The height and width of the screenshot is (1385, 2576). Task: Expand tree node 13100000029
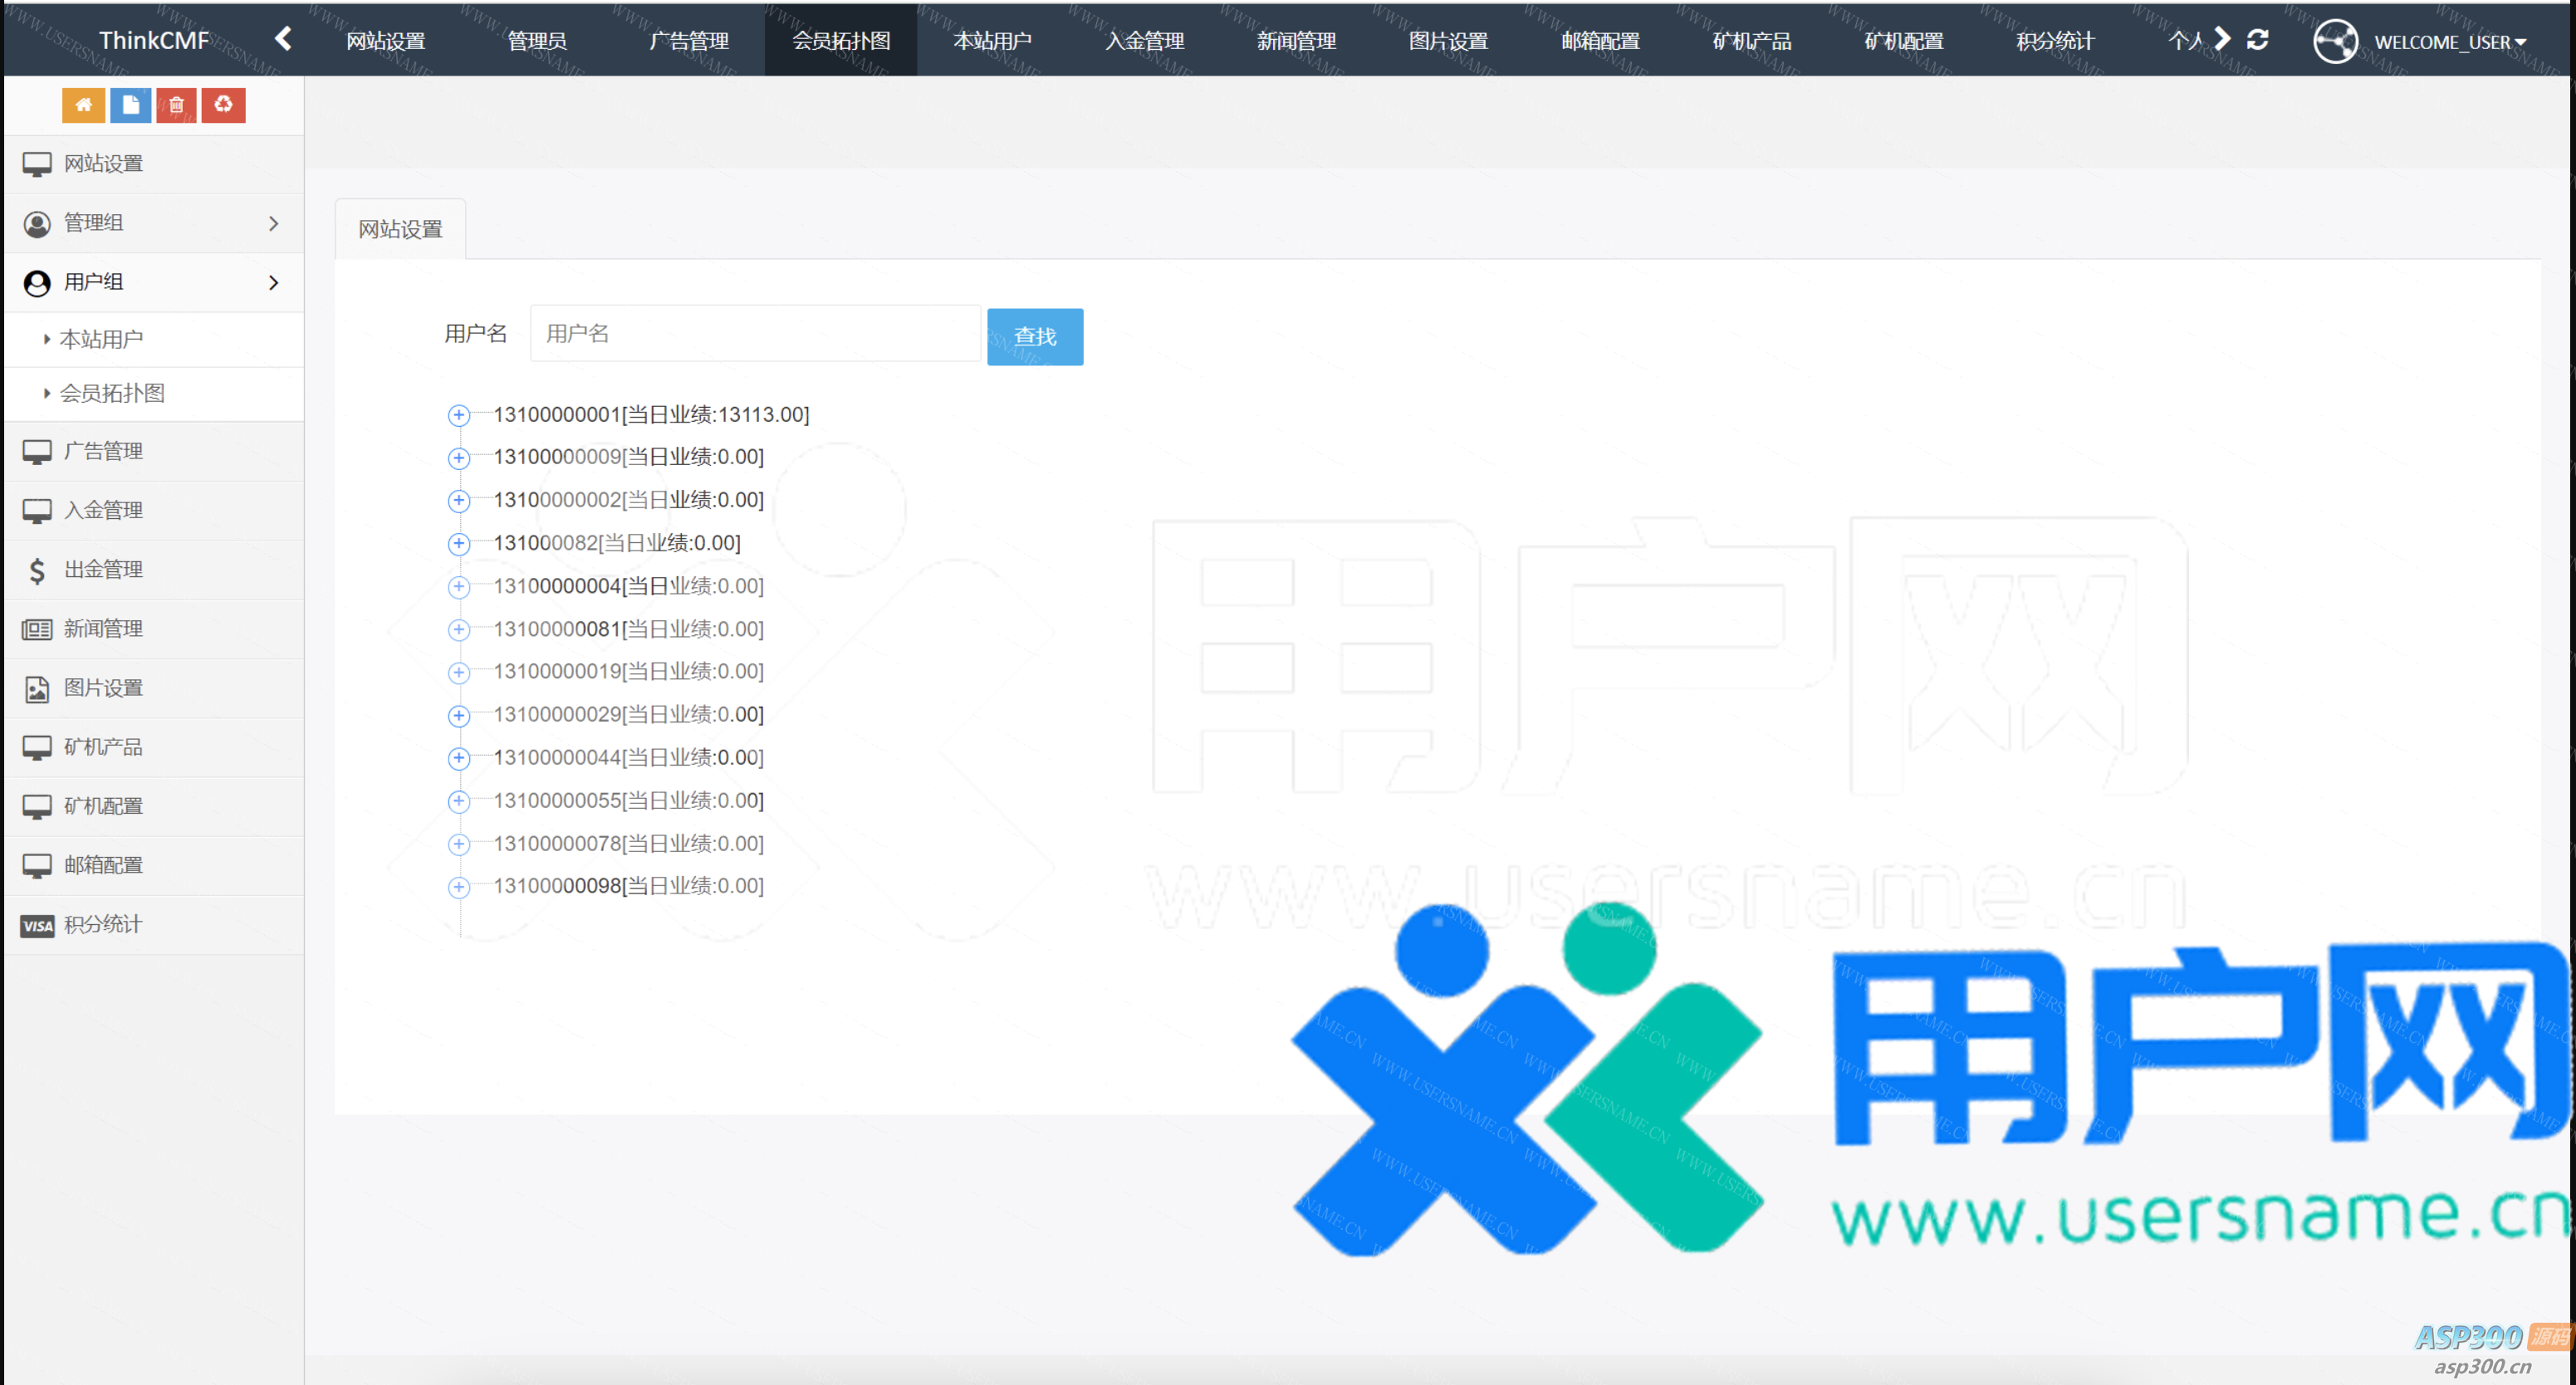click(458, 716)
